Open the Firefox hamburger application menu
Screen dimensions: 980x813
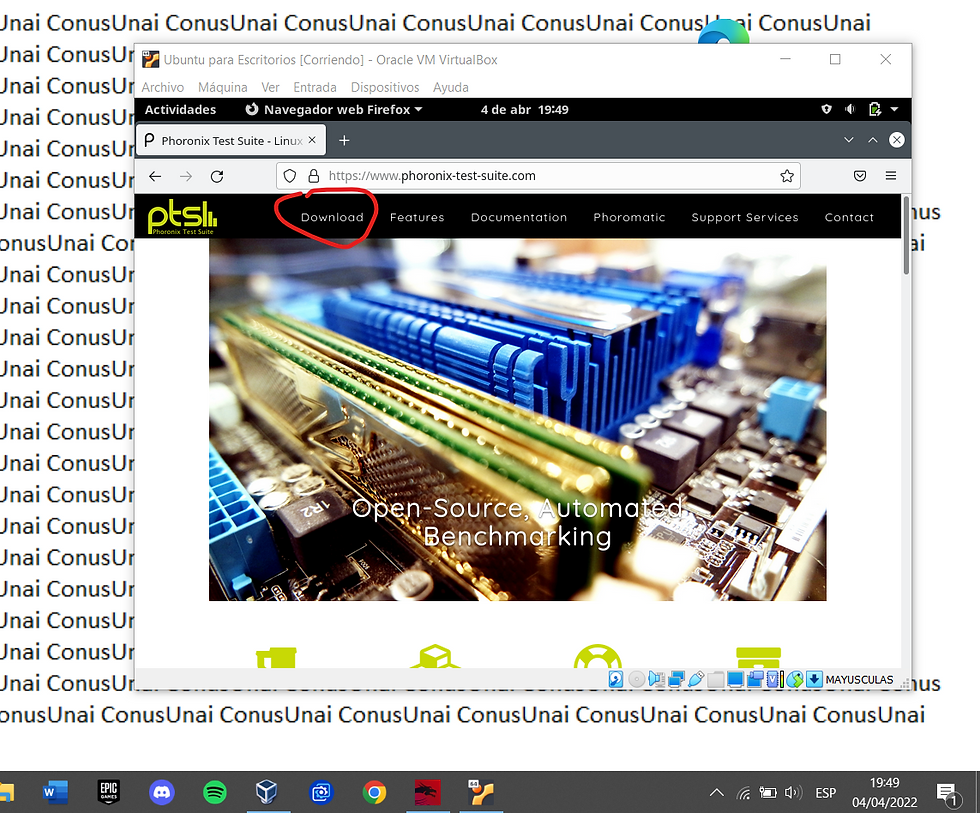click(x=891, y=176)
